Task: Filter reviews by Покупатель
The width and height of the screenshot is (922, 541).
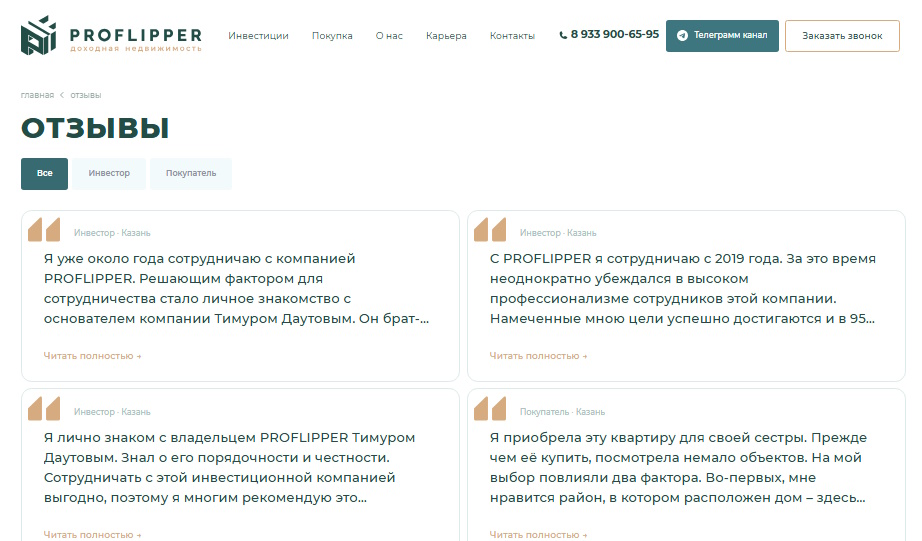Action: point(191,173)
